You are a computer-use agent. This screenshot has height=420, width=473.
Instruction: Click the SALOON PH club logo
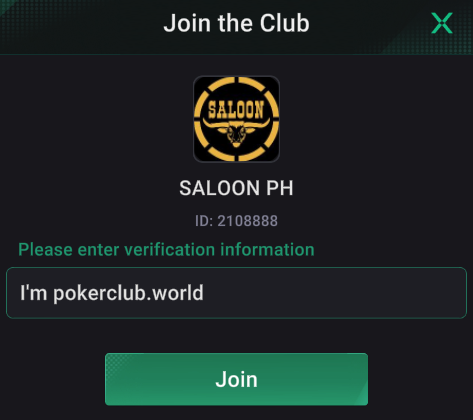[x=236, y=119]
